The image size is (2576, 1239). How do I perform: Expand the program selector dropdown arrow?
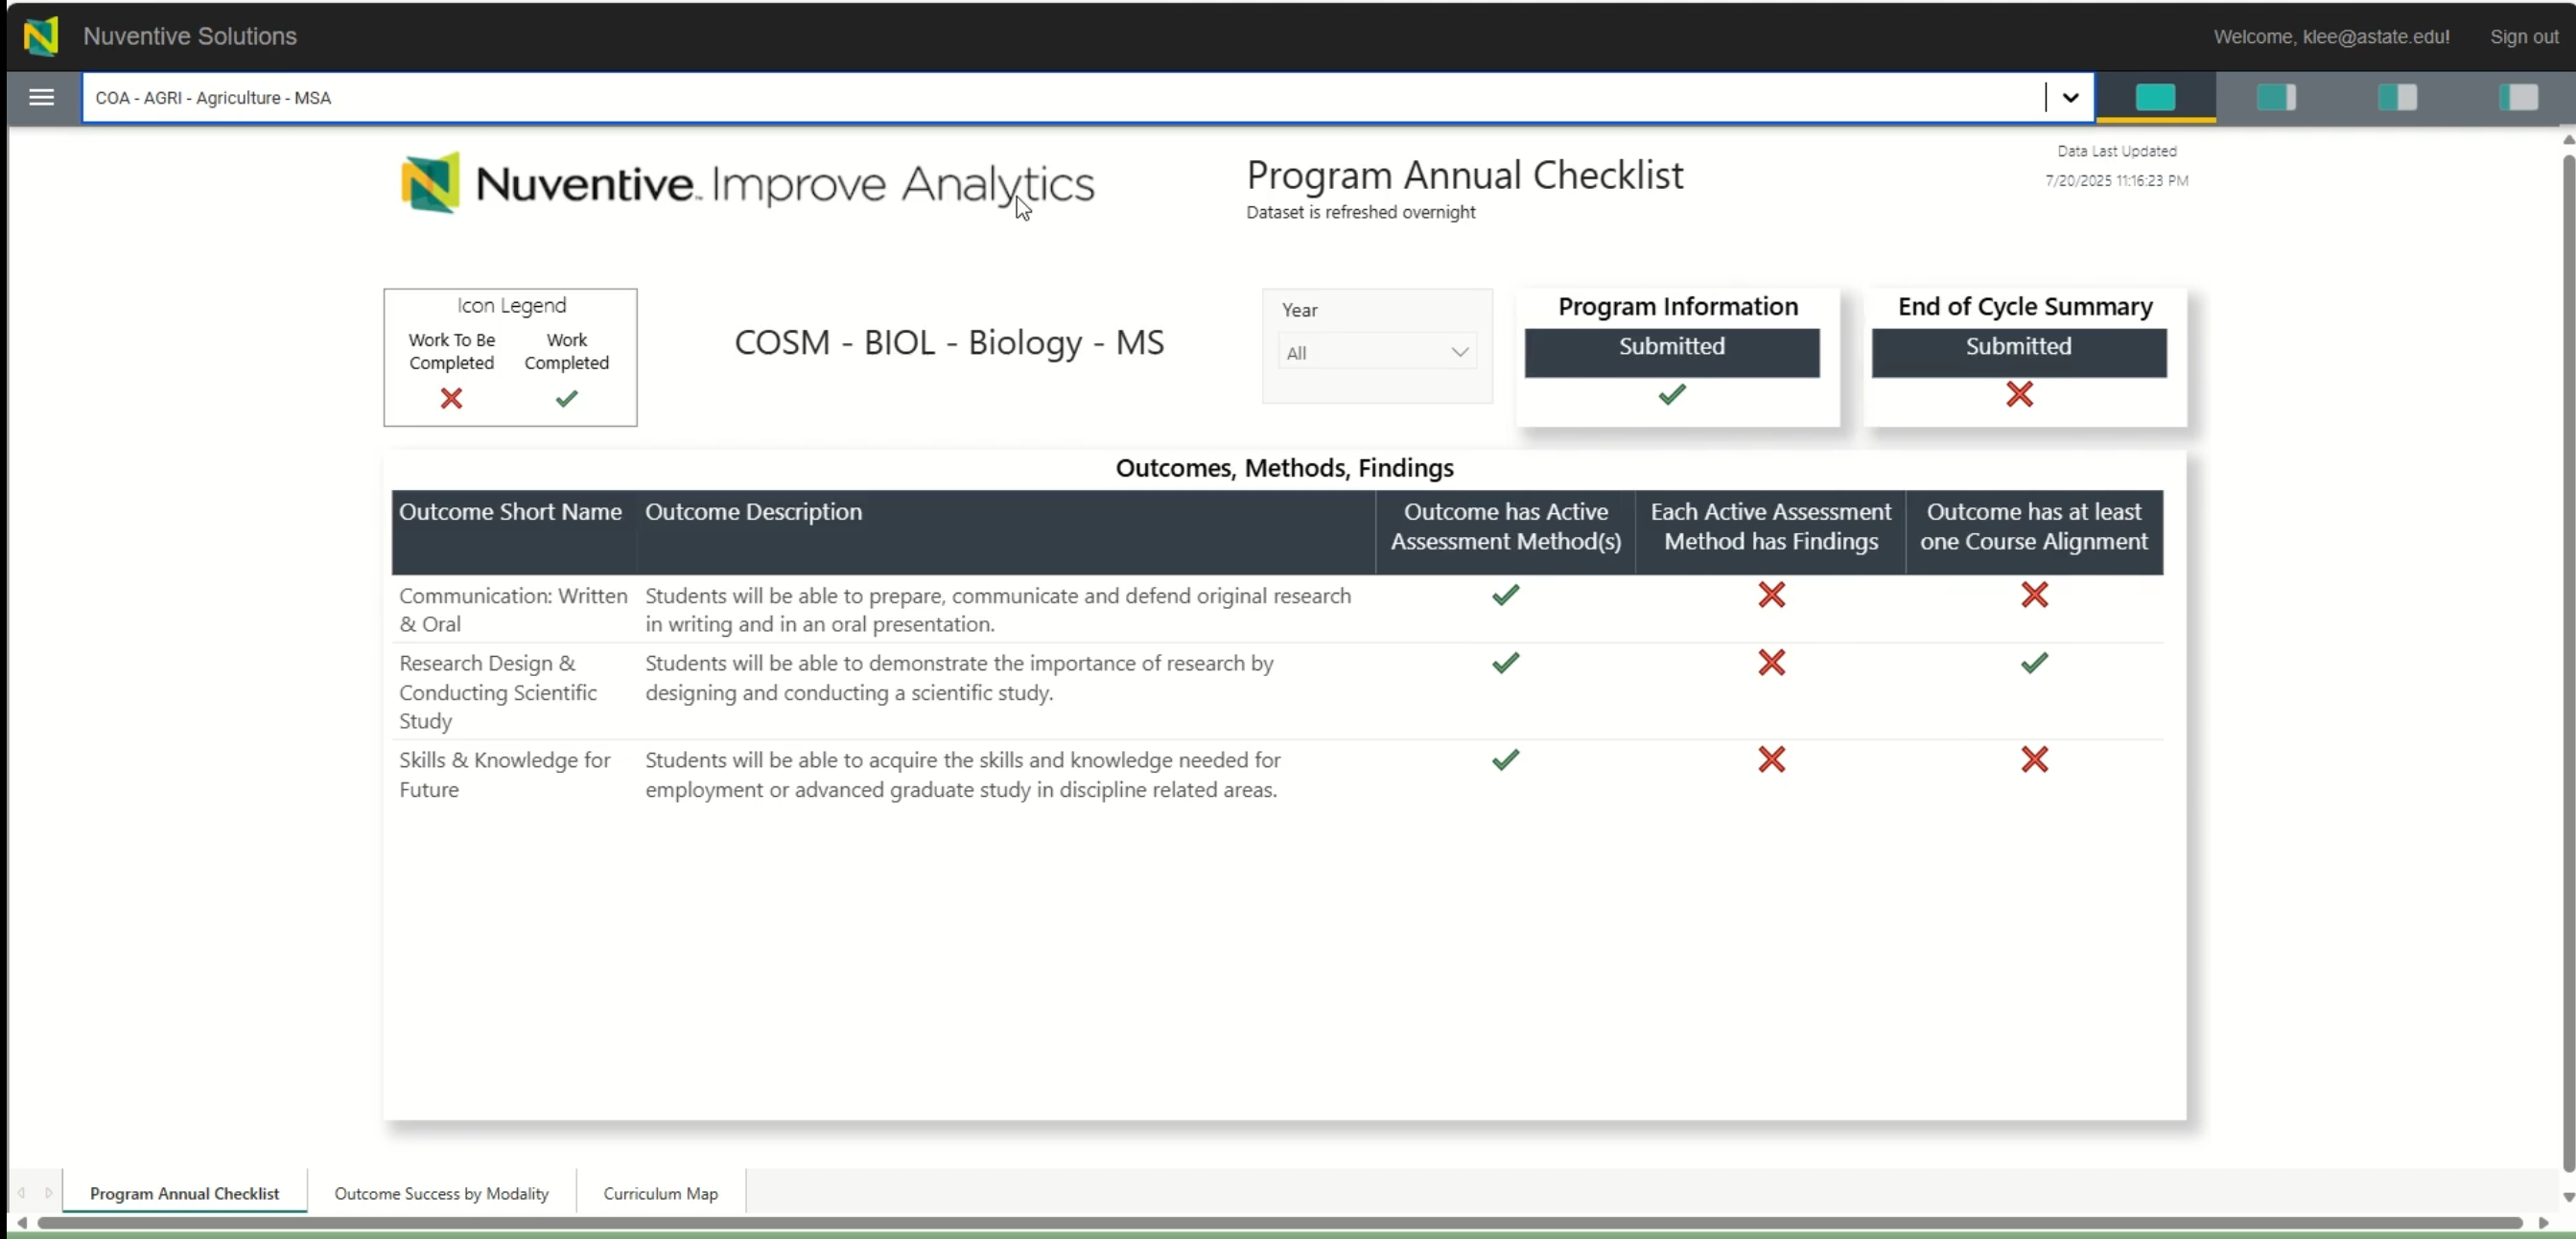pos(2070,97)
